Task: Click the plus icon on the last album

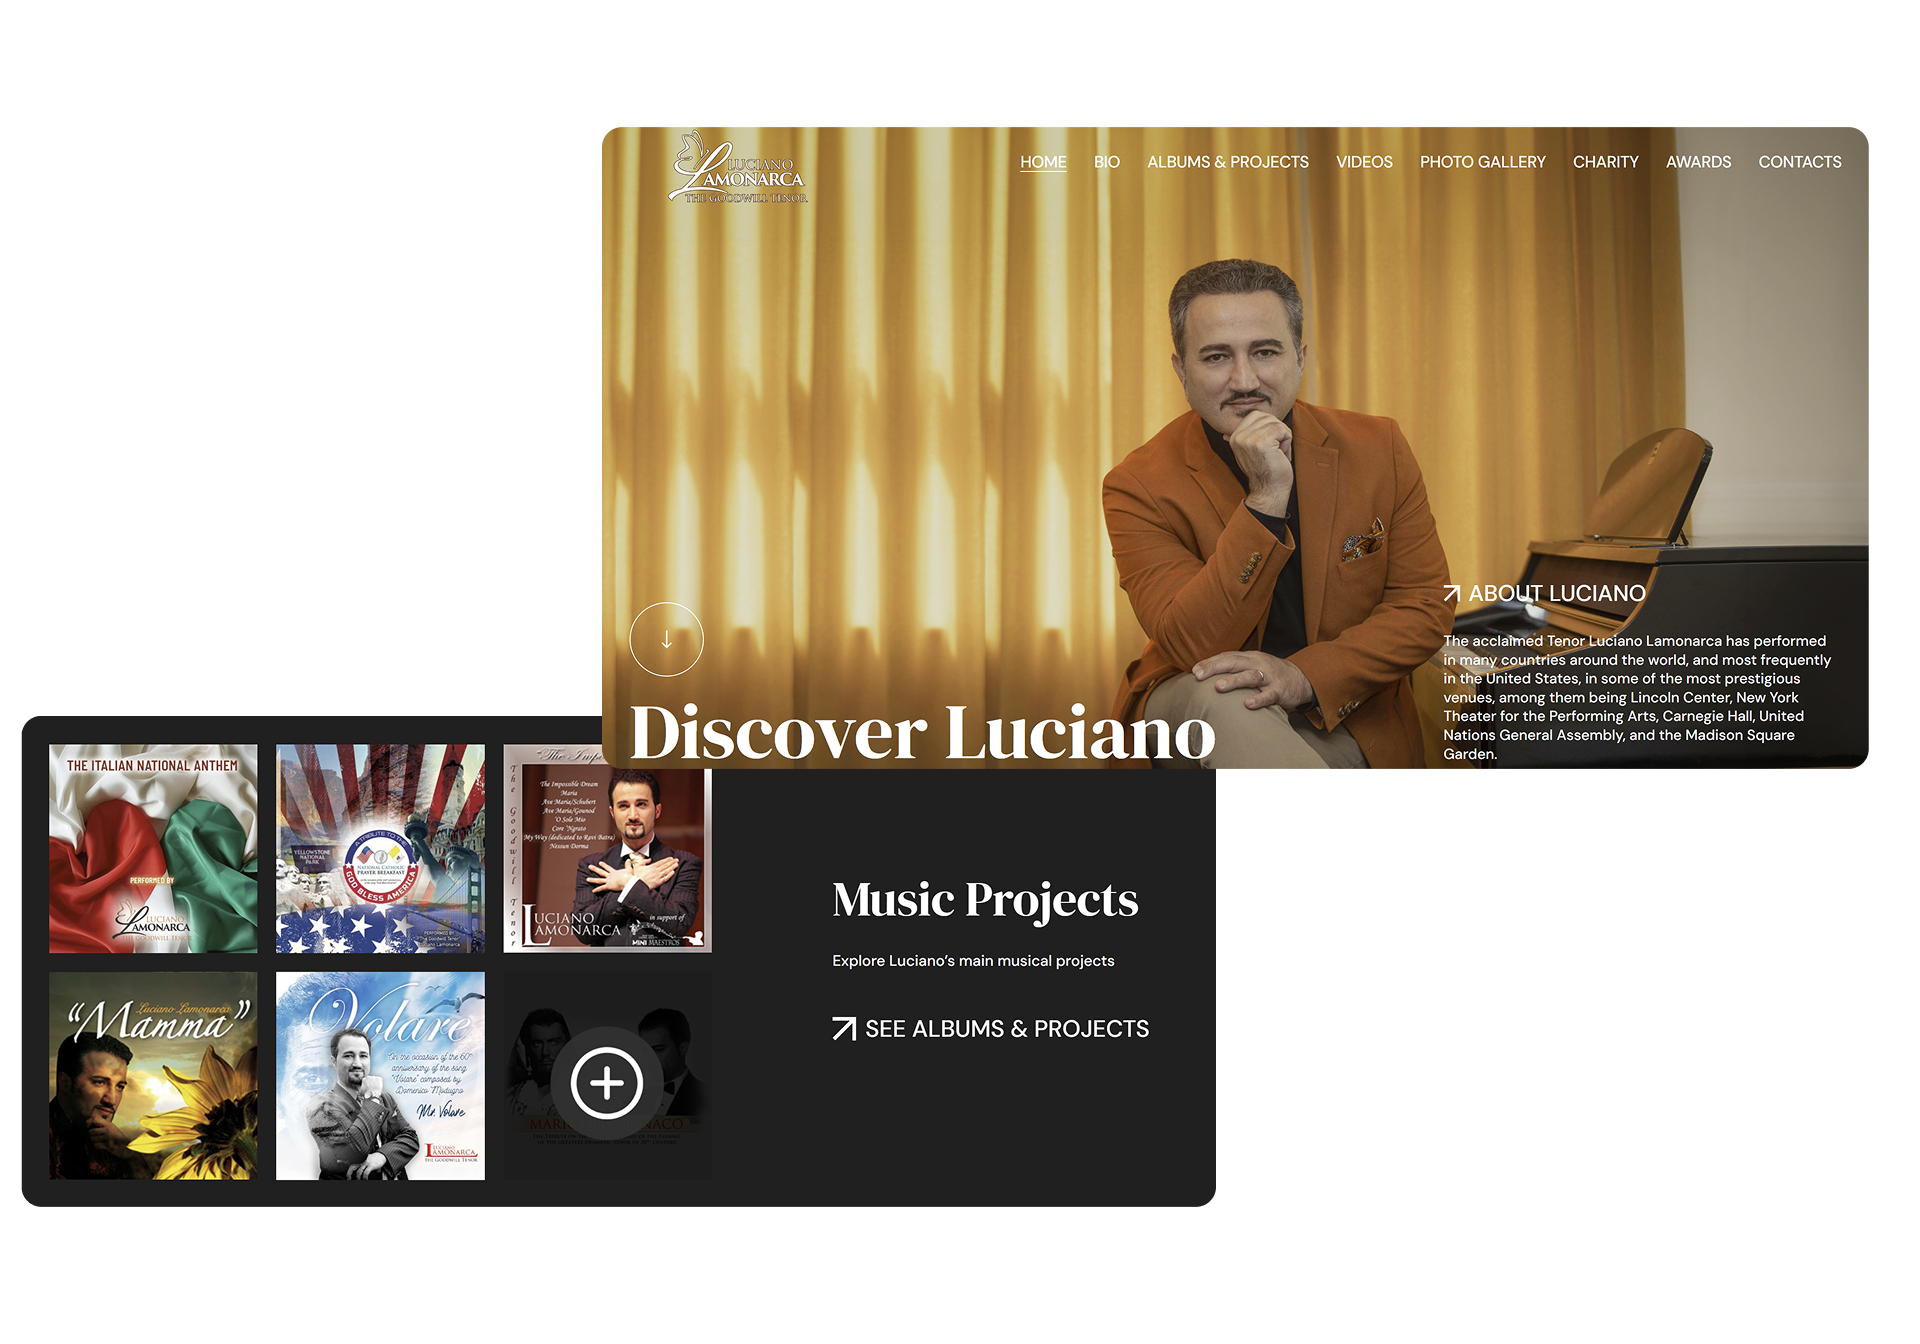Action: (x=606, y=1083)
